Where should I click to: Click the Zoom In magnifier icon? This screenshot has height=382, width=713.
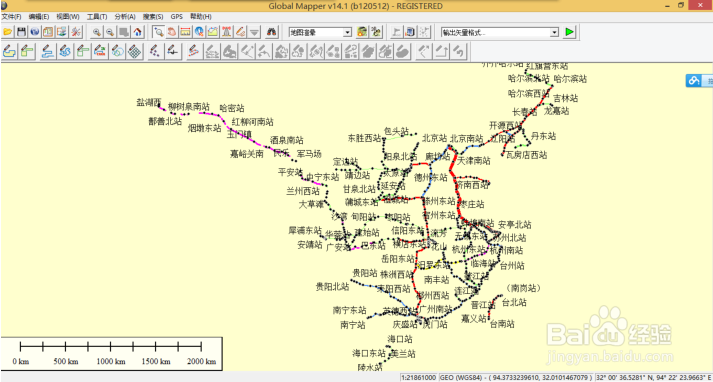[x=96, y=32]
